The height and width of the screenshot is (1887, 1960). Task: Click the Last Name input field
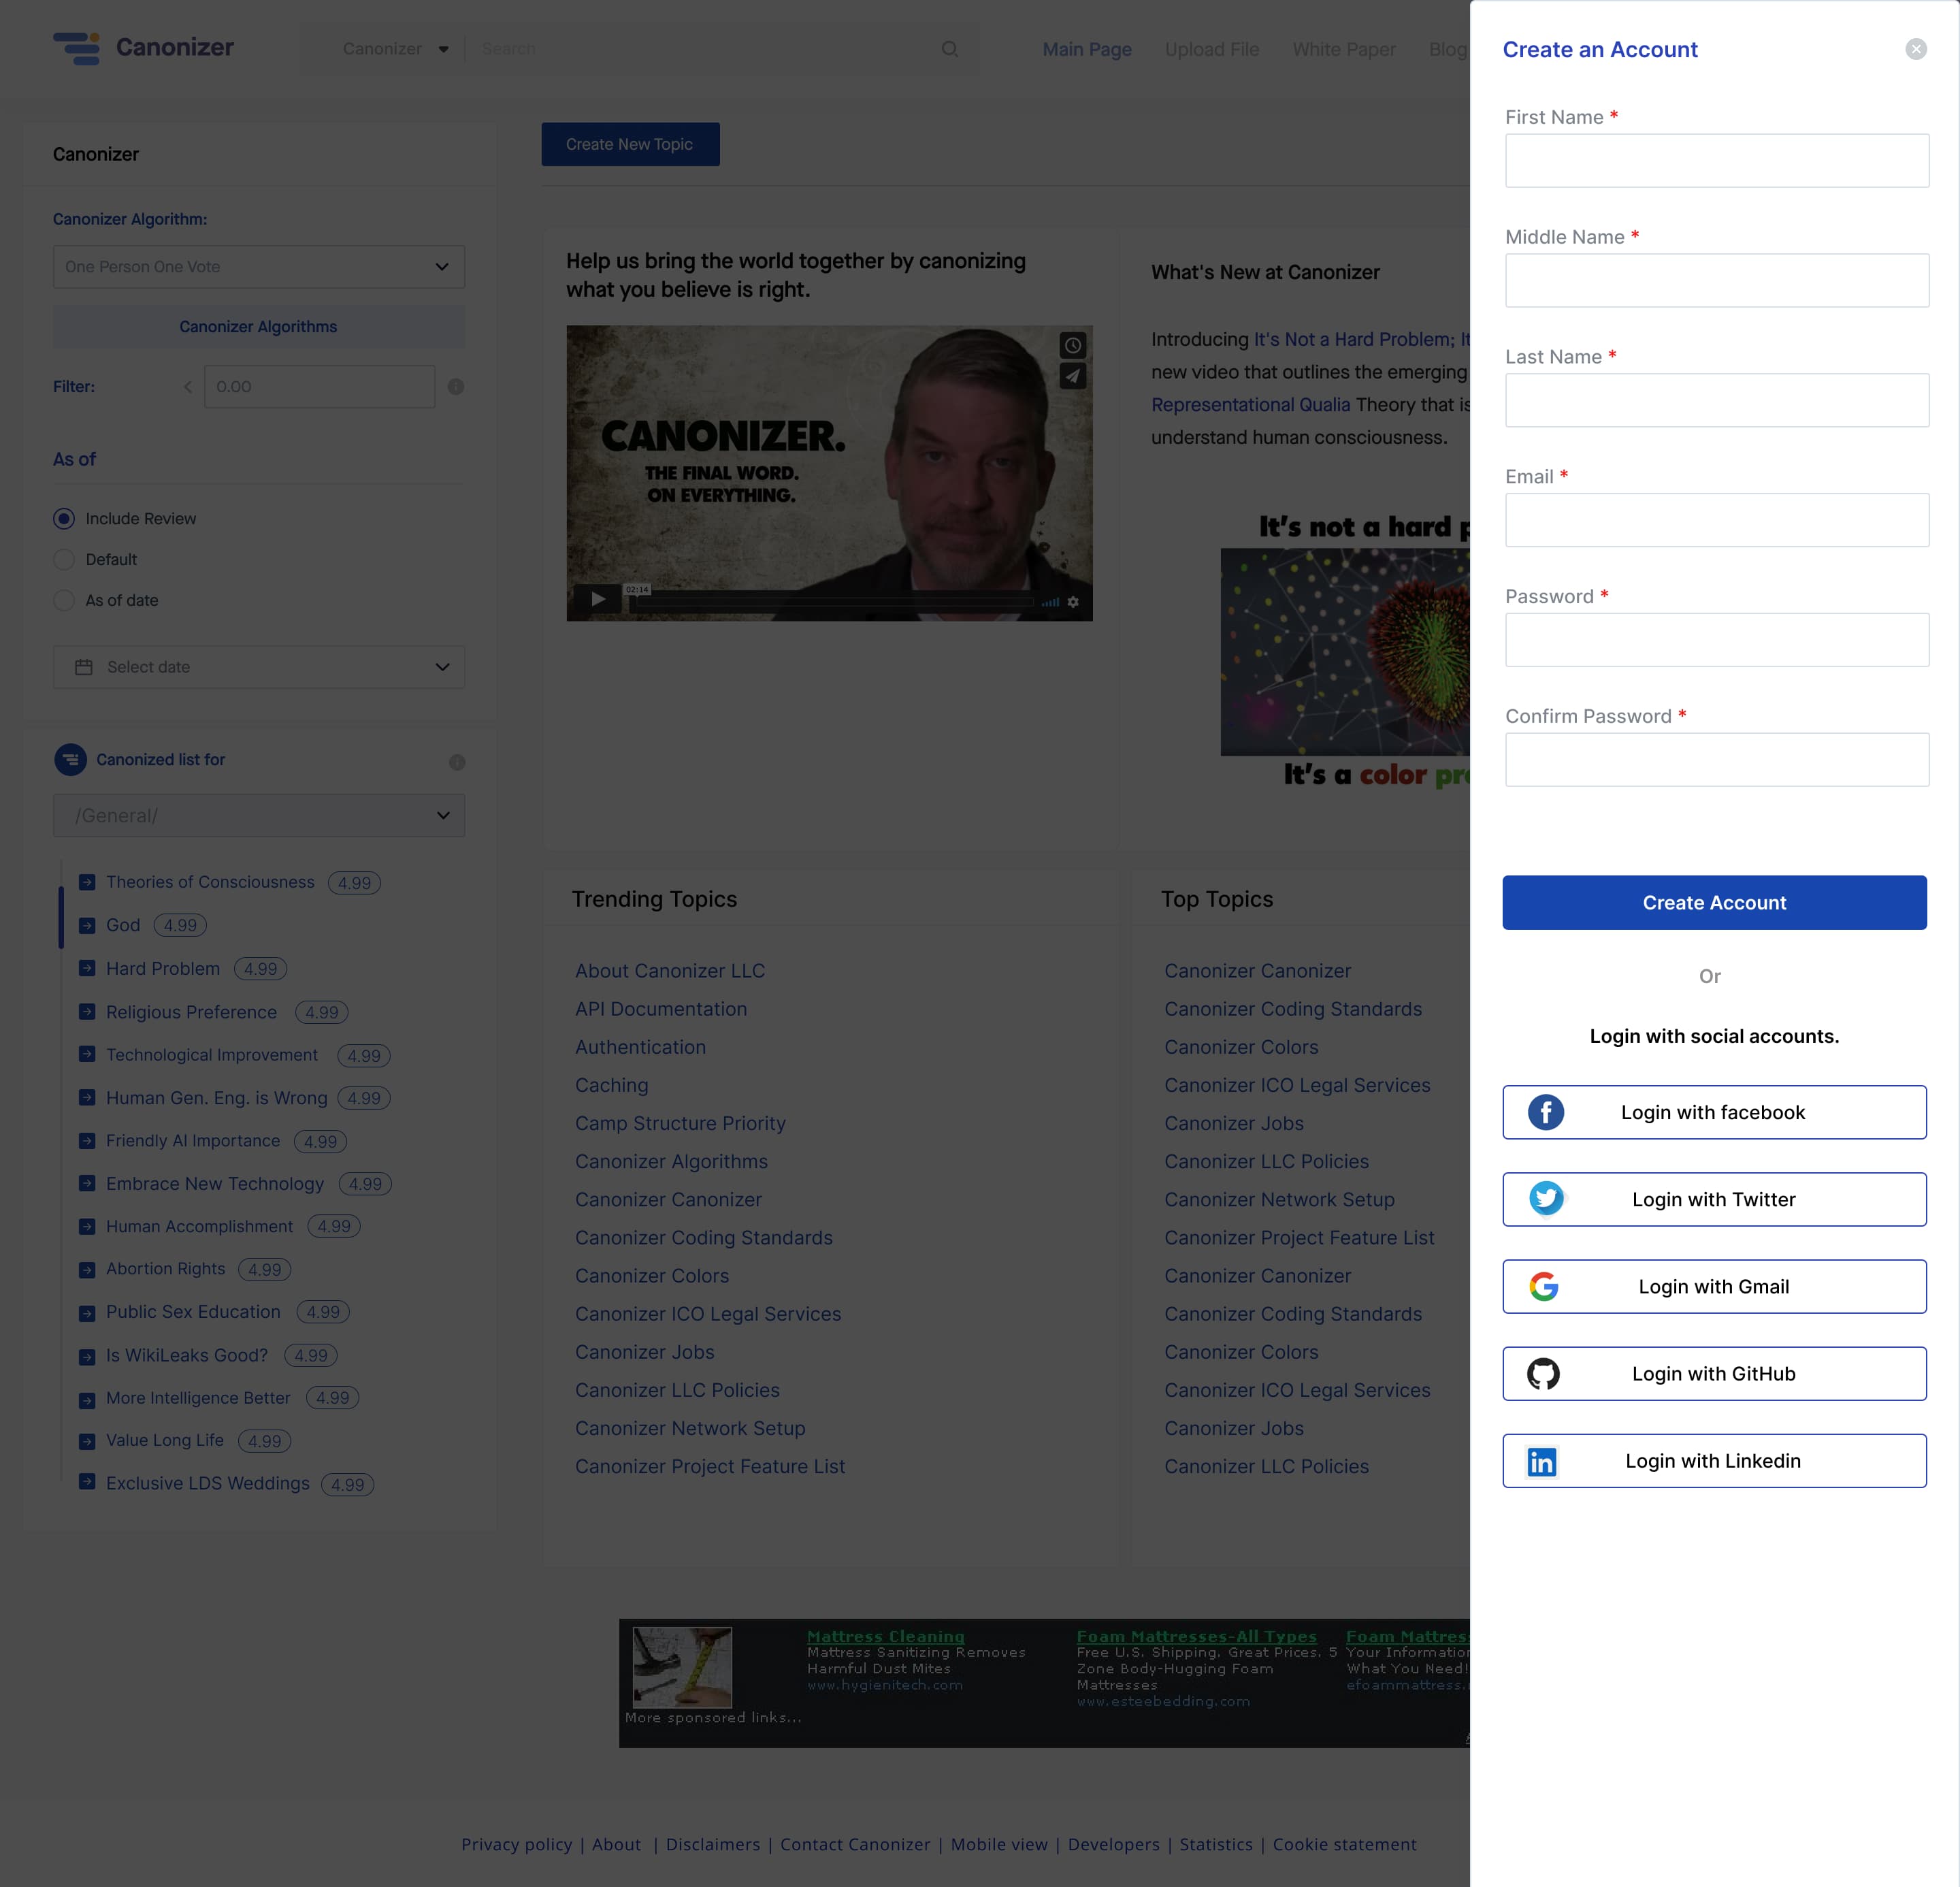point(1716,400)
